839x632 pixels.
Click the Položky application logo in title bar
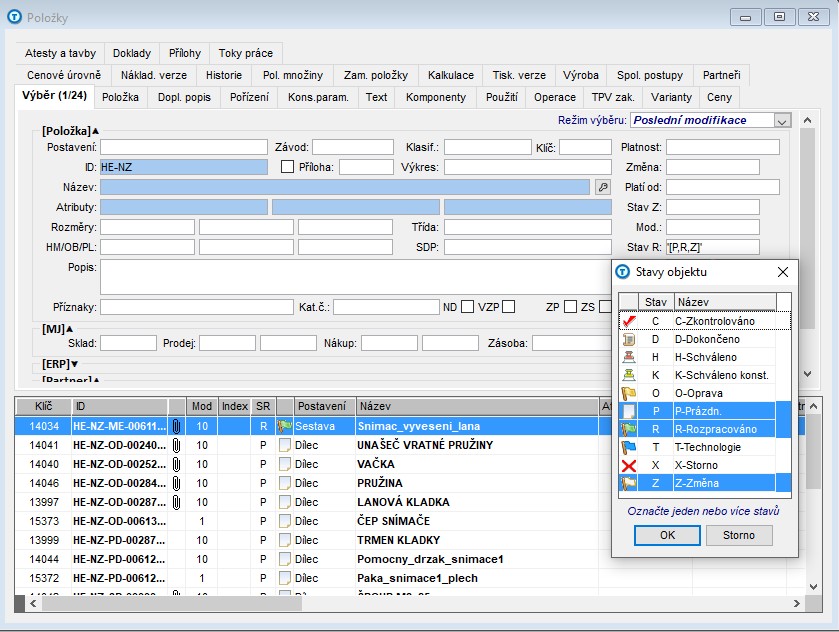(x=14, y=17)
